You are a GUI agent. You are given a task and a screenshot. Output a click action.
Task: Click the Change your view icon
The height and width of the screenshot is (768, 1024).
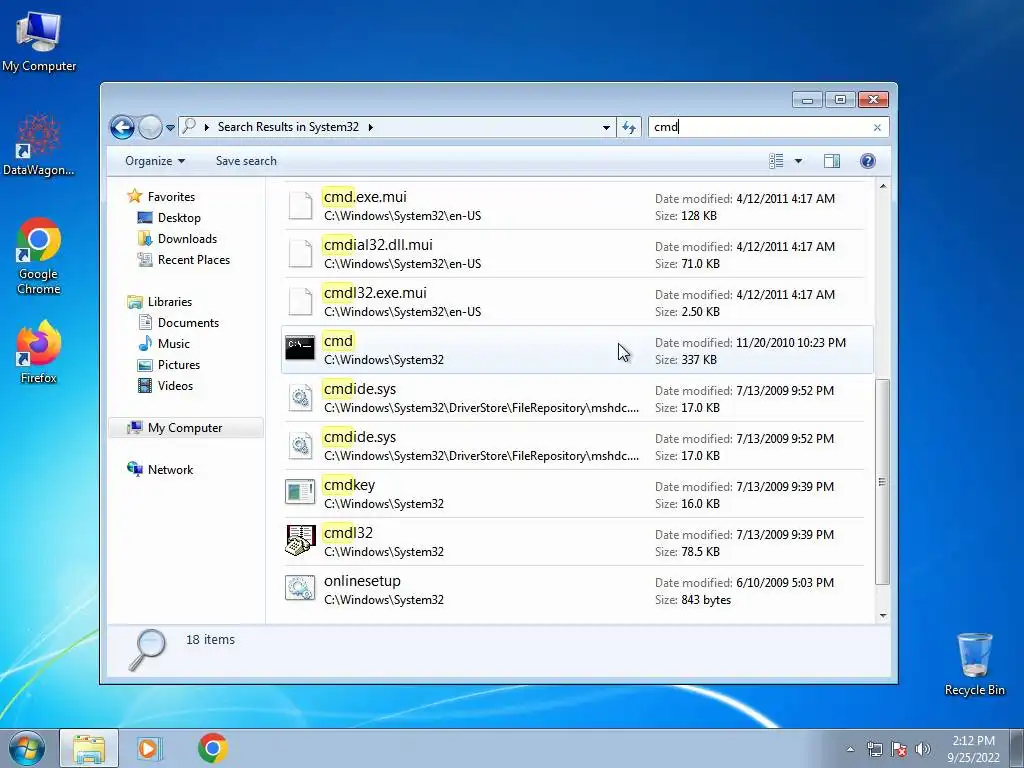point(776,161)
